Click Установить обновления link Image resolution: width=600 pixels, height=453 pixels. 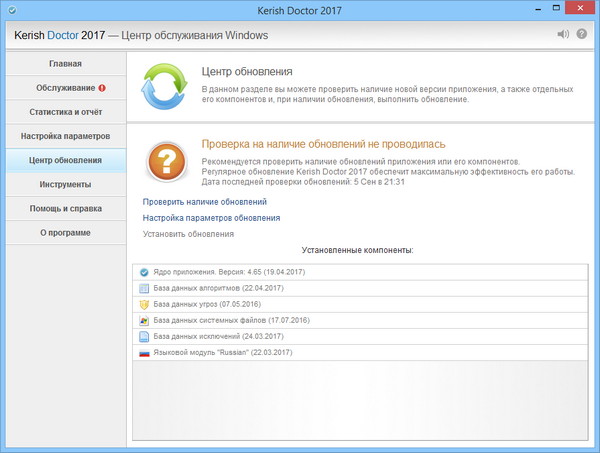pyautogui.click(x=188, y=234)
